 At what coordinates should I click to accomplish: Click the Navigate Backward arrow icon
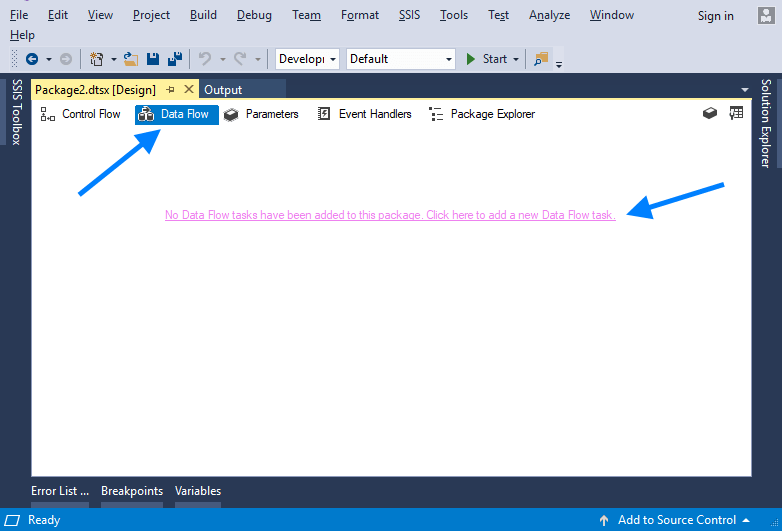tap(32, 59)
